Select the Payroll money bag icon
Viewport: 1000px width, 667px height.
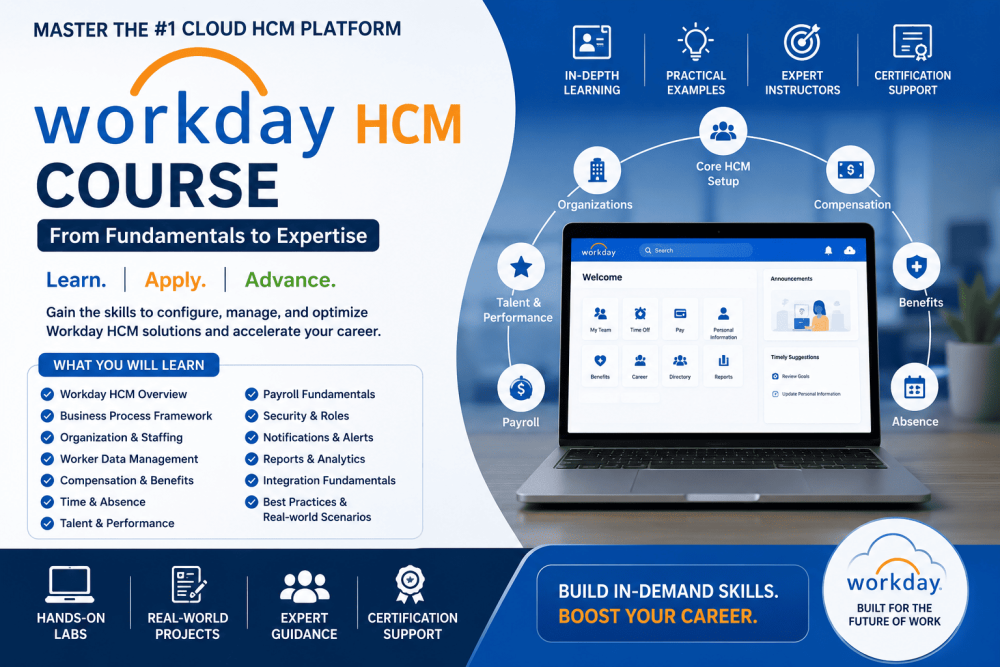[x=521, y=388]
